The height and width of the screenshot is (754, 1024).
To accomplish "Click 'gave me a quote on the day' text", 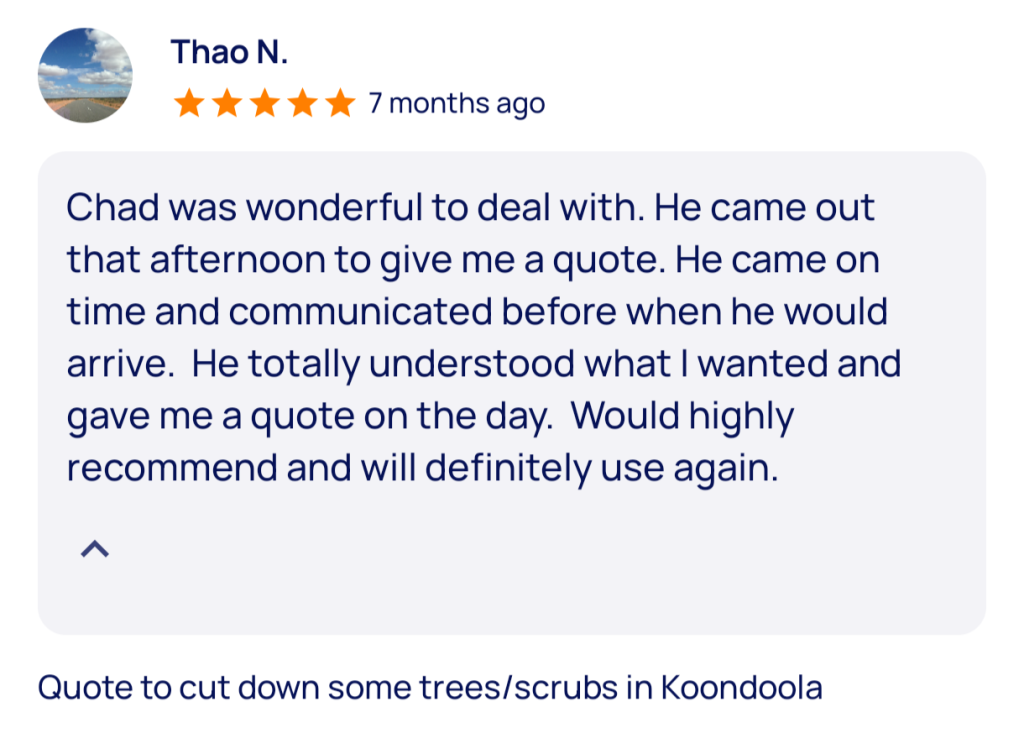I will click(309, 415).
